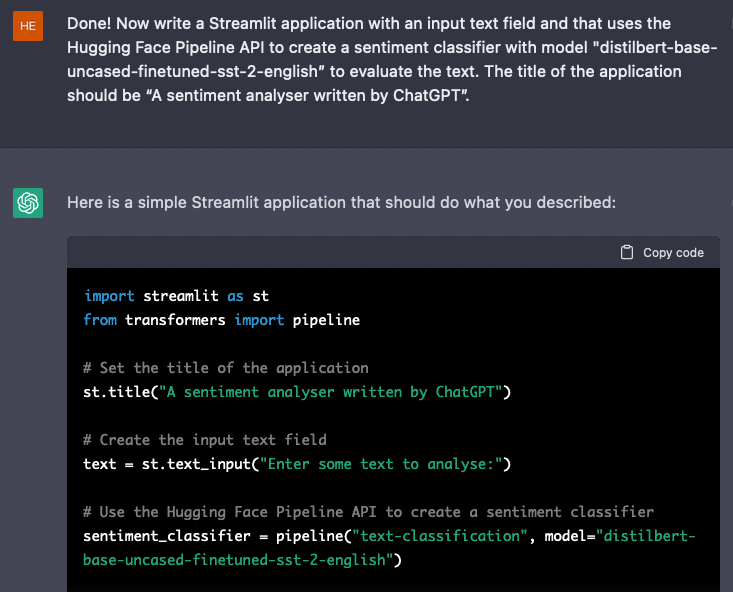Click the orange HE user avatar
The height and width of the screenshot is (592, 733).
click(28, 26)
